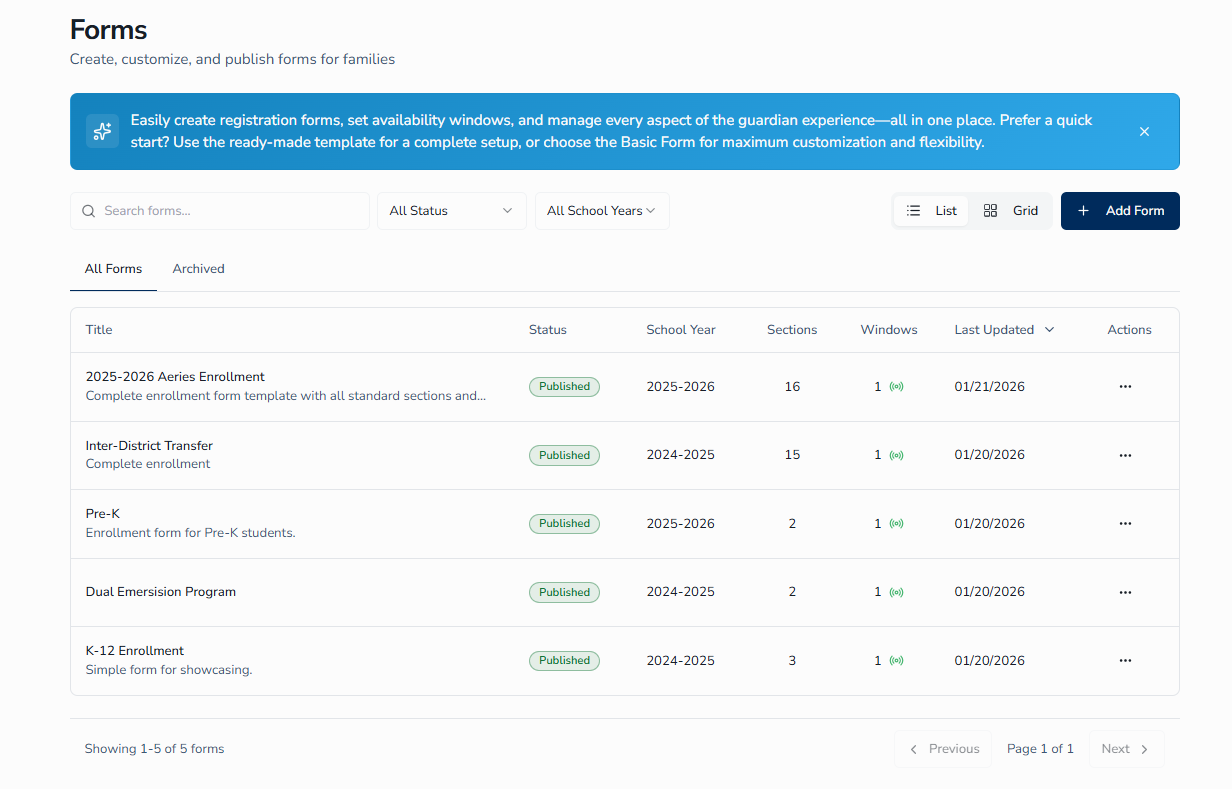The height and width of the screenshot is (789, 1232).
Task: Select the All Forms tab
Action: pyautogui.click(x=113, y=269)
